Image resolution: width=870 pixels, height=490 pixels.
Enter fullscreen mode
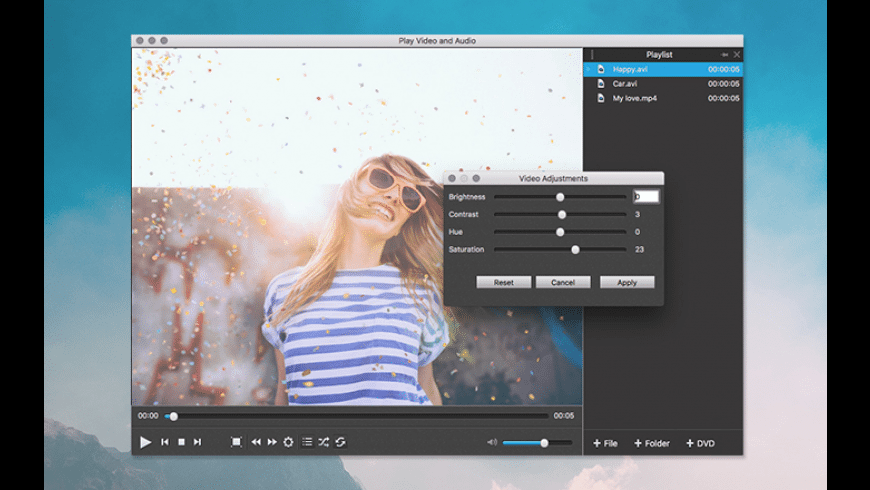click(x=237, y=442)
